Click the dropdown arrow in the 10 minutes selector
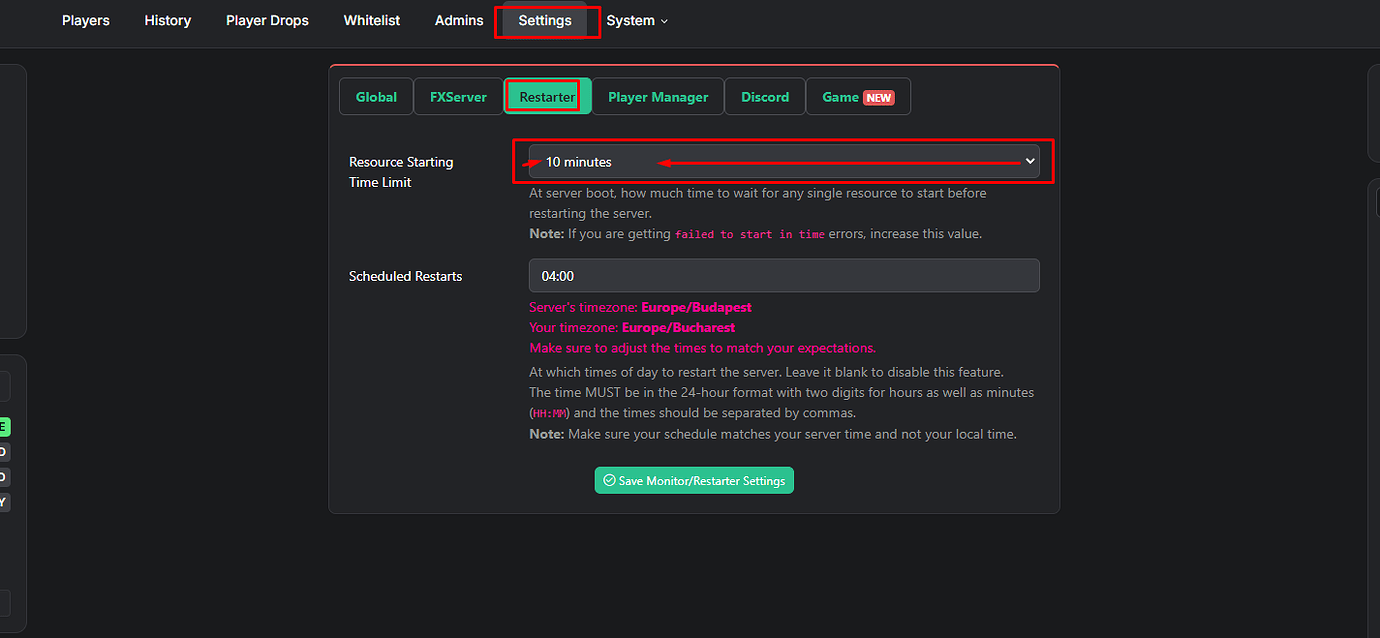Screen dimensions: 1380x638 click(x=1030, y=161)
